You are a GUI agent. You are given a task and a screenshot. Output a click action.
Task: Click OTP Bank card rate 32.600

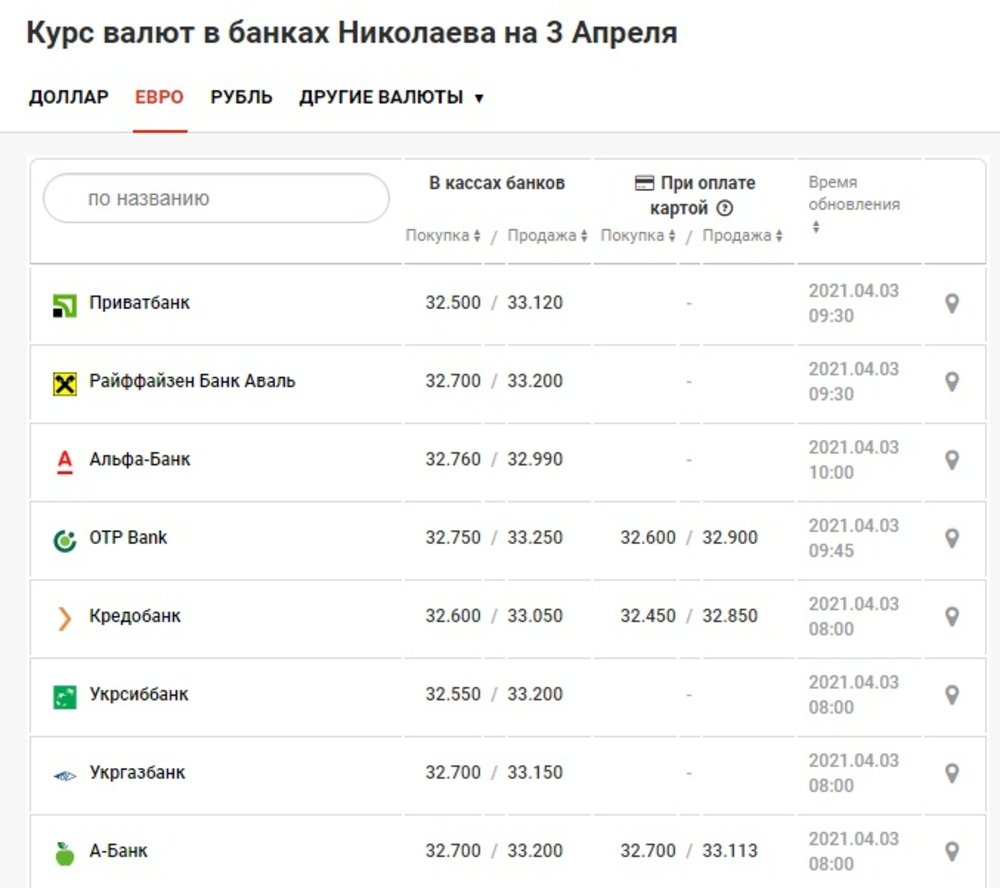click(648, 538)
